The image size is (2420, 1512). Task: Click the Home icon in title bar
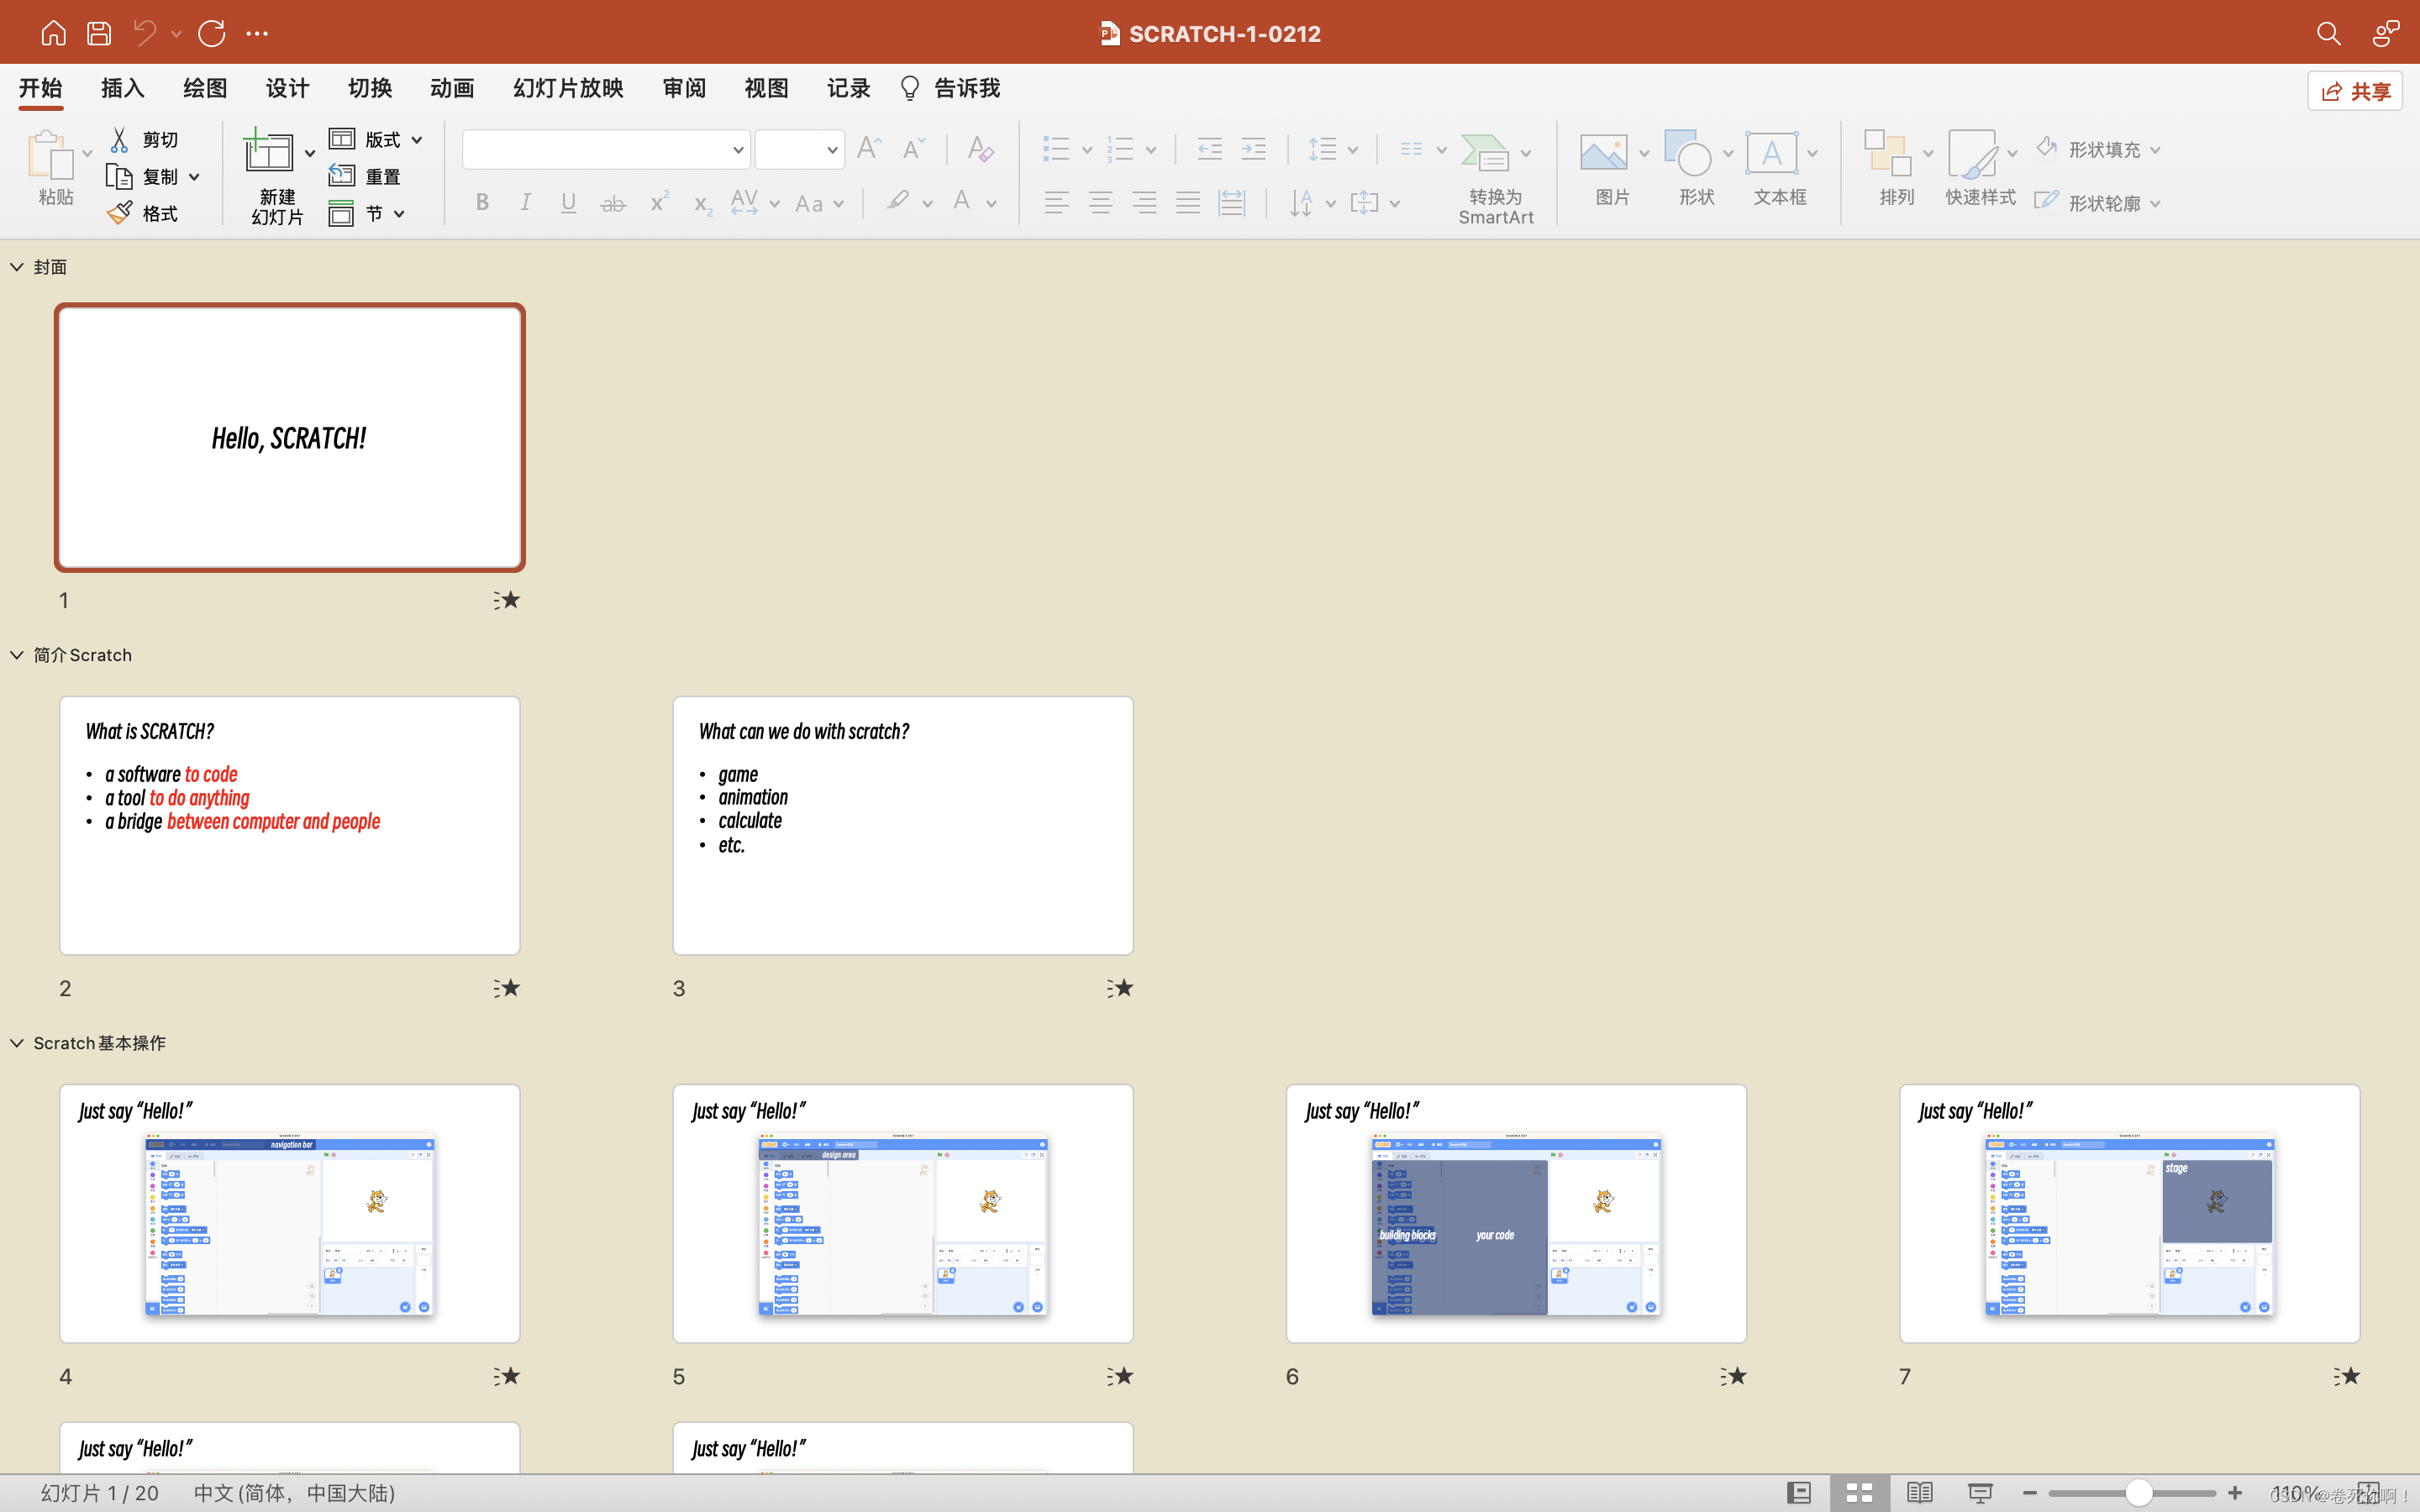tap(53, 33)
